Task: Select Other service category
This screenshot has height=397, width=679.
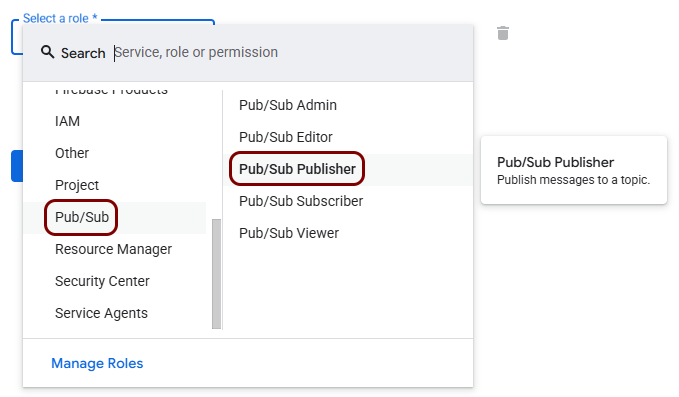Action: 72,153
